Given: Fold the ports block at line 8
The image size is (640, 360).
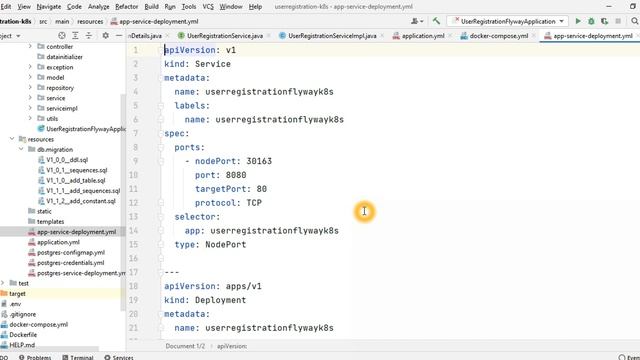Looking at the screenshot, I should click(x=160, y=147).
